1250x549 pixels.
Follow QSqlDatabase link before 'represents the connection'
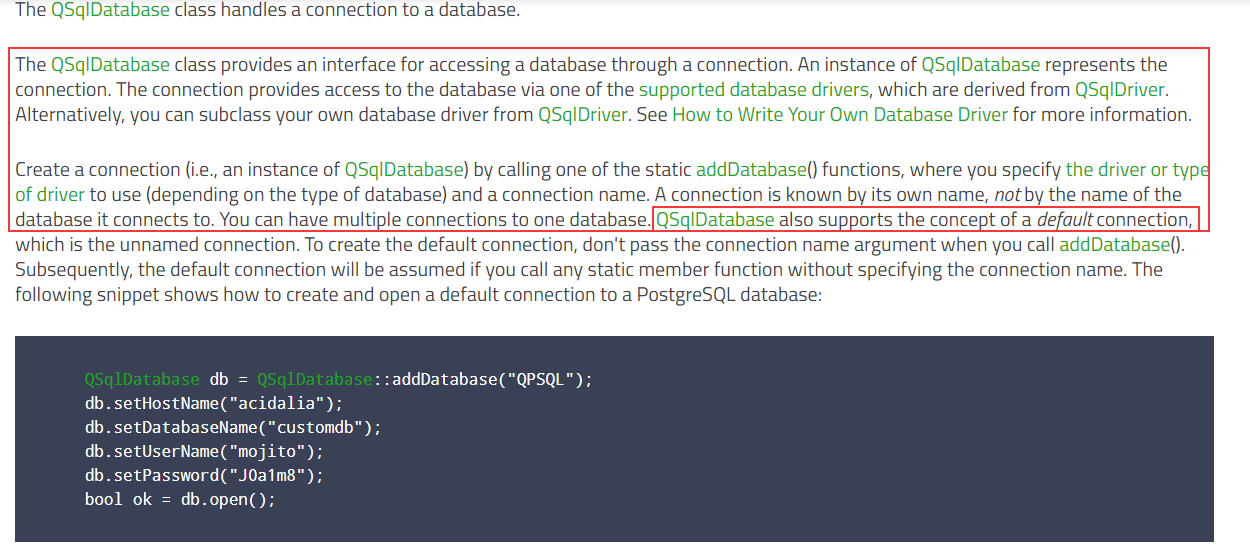980,65
